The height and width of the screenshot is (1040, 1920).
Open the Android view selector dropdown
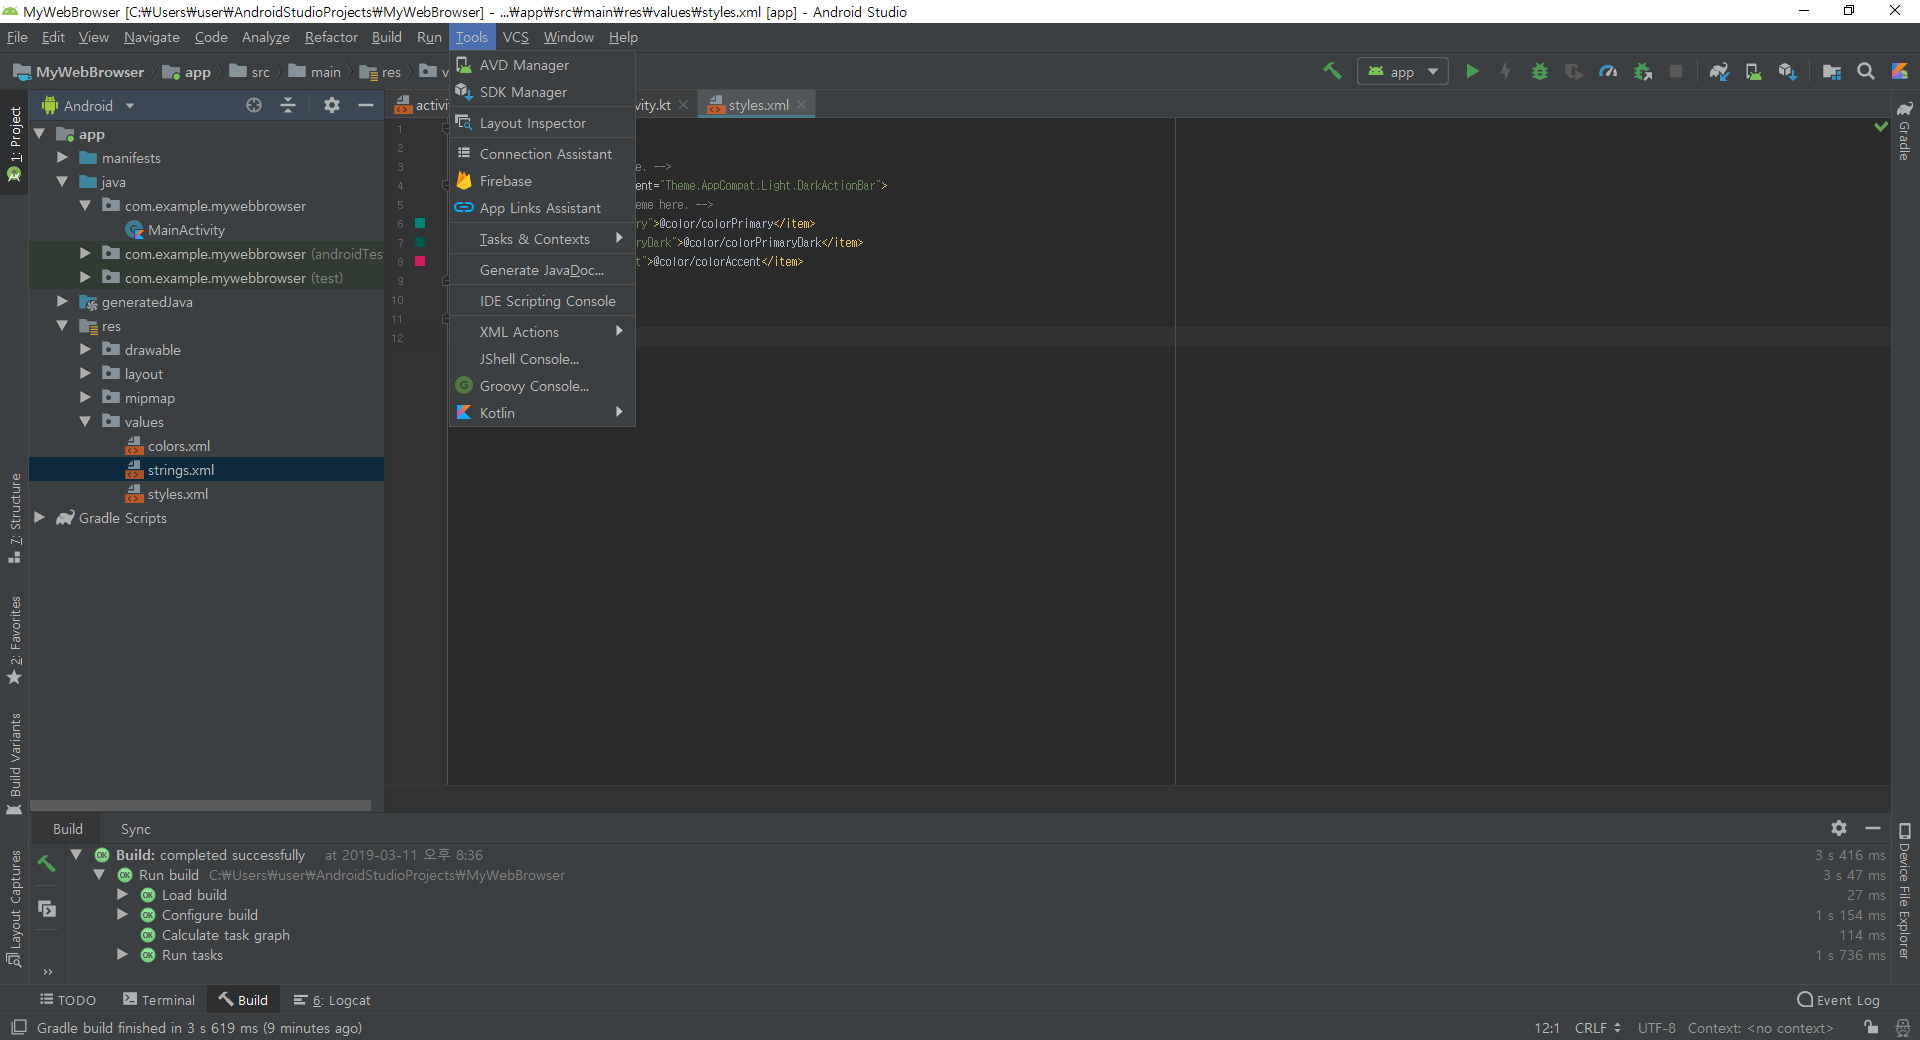(88, 105)
